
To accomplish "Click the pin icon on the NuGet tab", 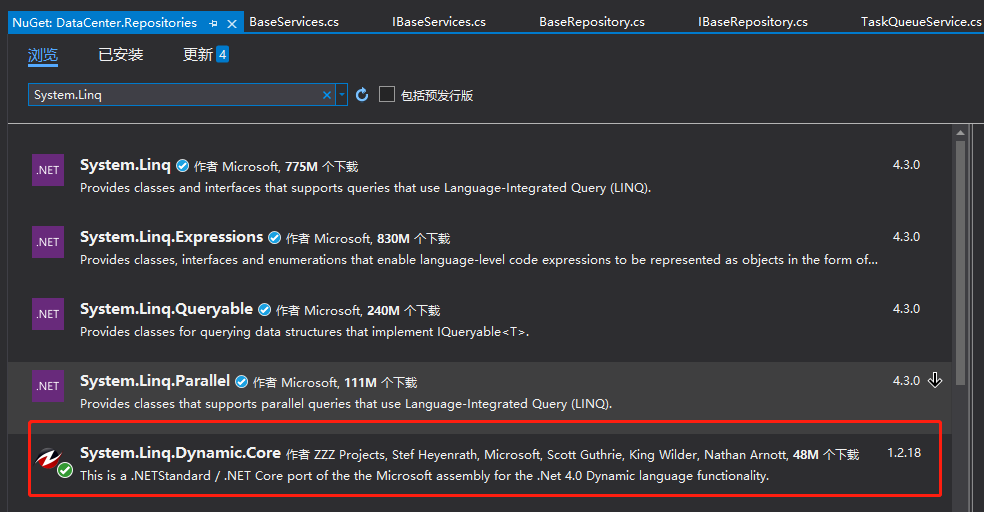I will click(x=214, y=22).
